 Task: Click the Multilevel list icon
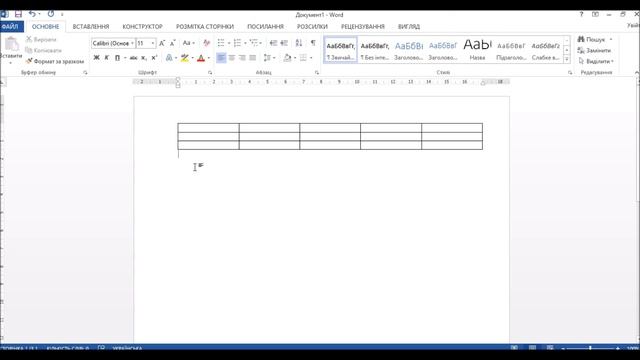(254, 43)
